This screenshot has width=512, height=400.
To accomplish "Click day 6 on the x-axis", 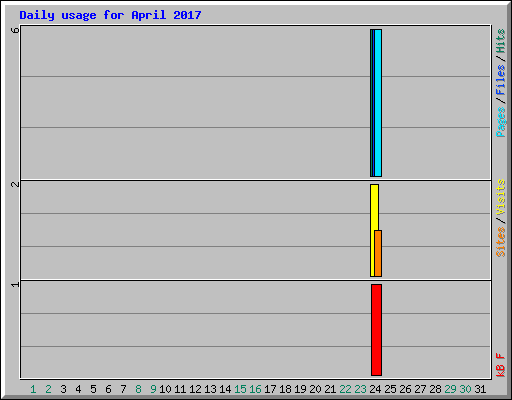I will pos(108,389).
